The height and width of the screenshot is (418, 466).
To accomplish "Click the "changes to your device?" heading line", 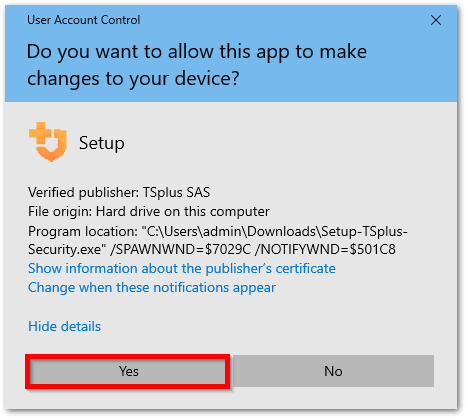I will [x=133, y=79].
